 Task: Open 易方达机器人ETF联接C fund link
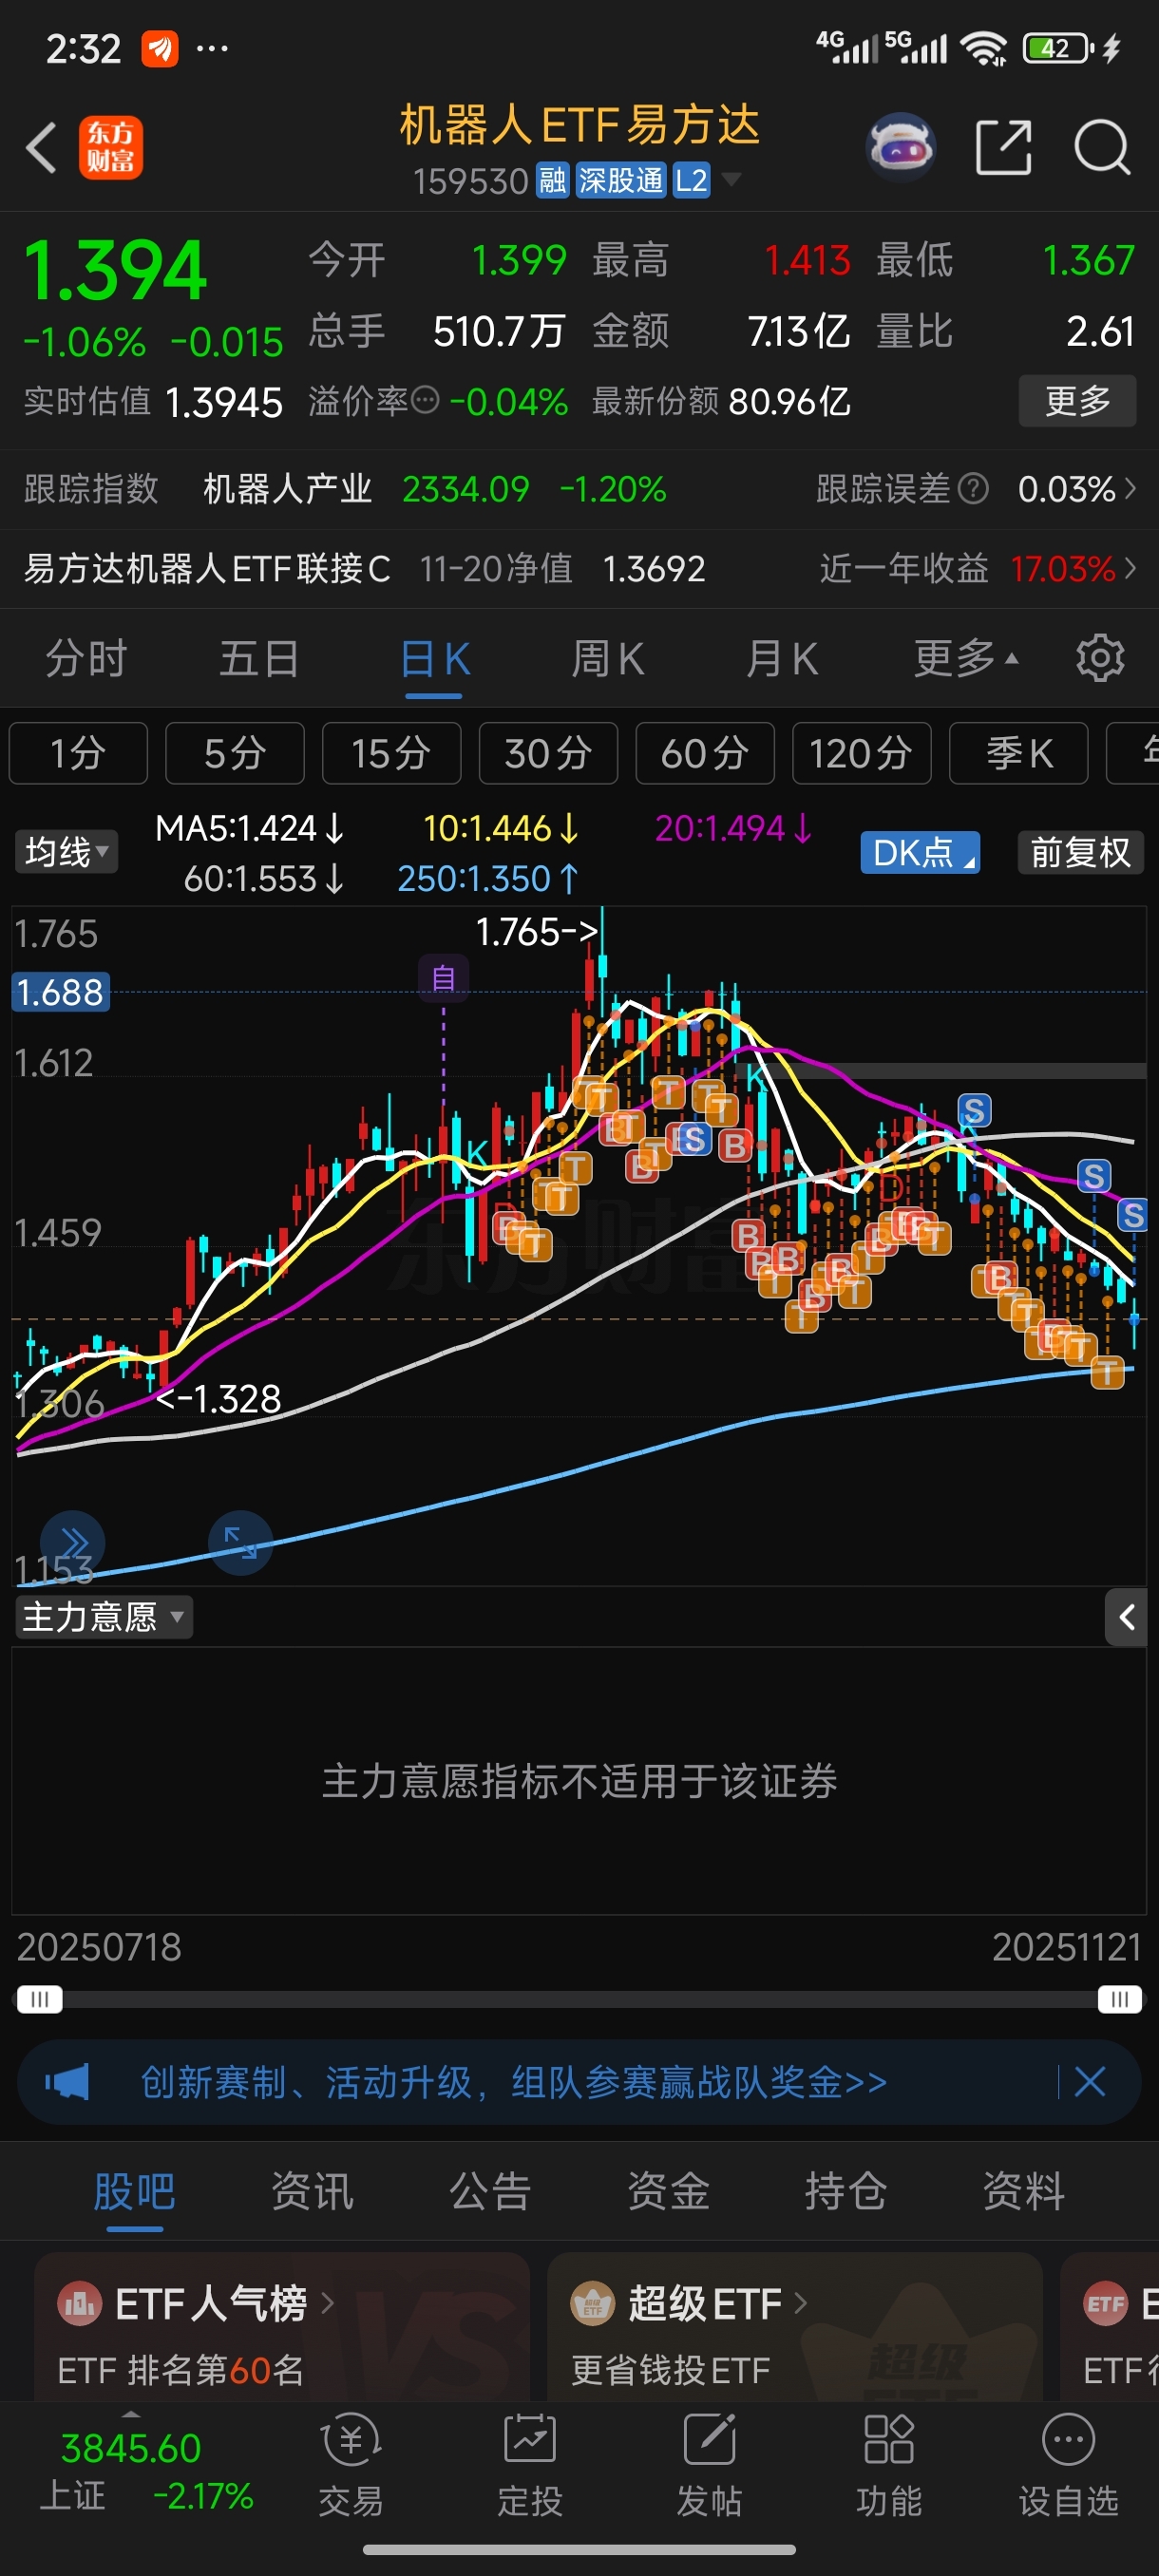(x=207, y=569)
